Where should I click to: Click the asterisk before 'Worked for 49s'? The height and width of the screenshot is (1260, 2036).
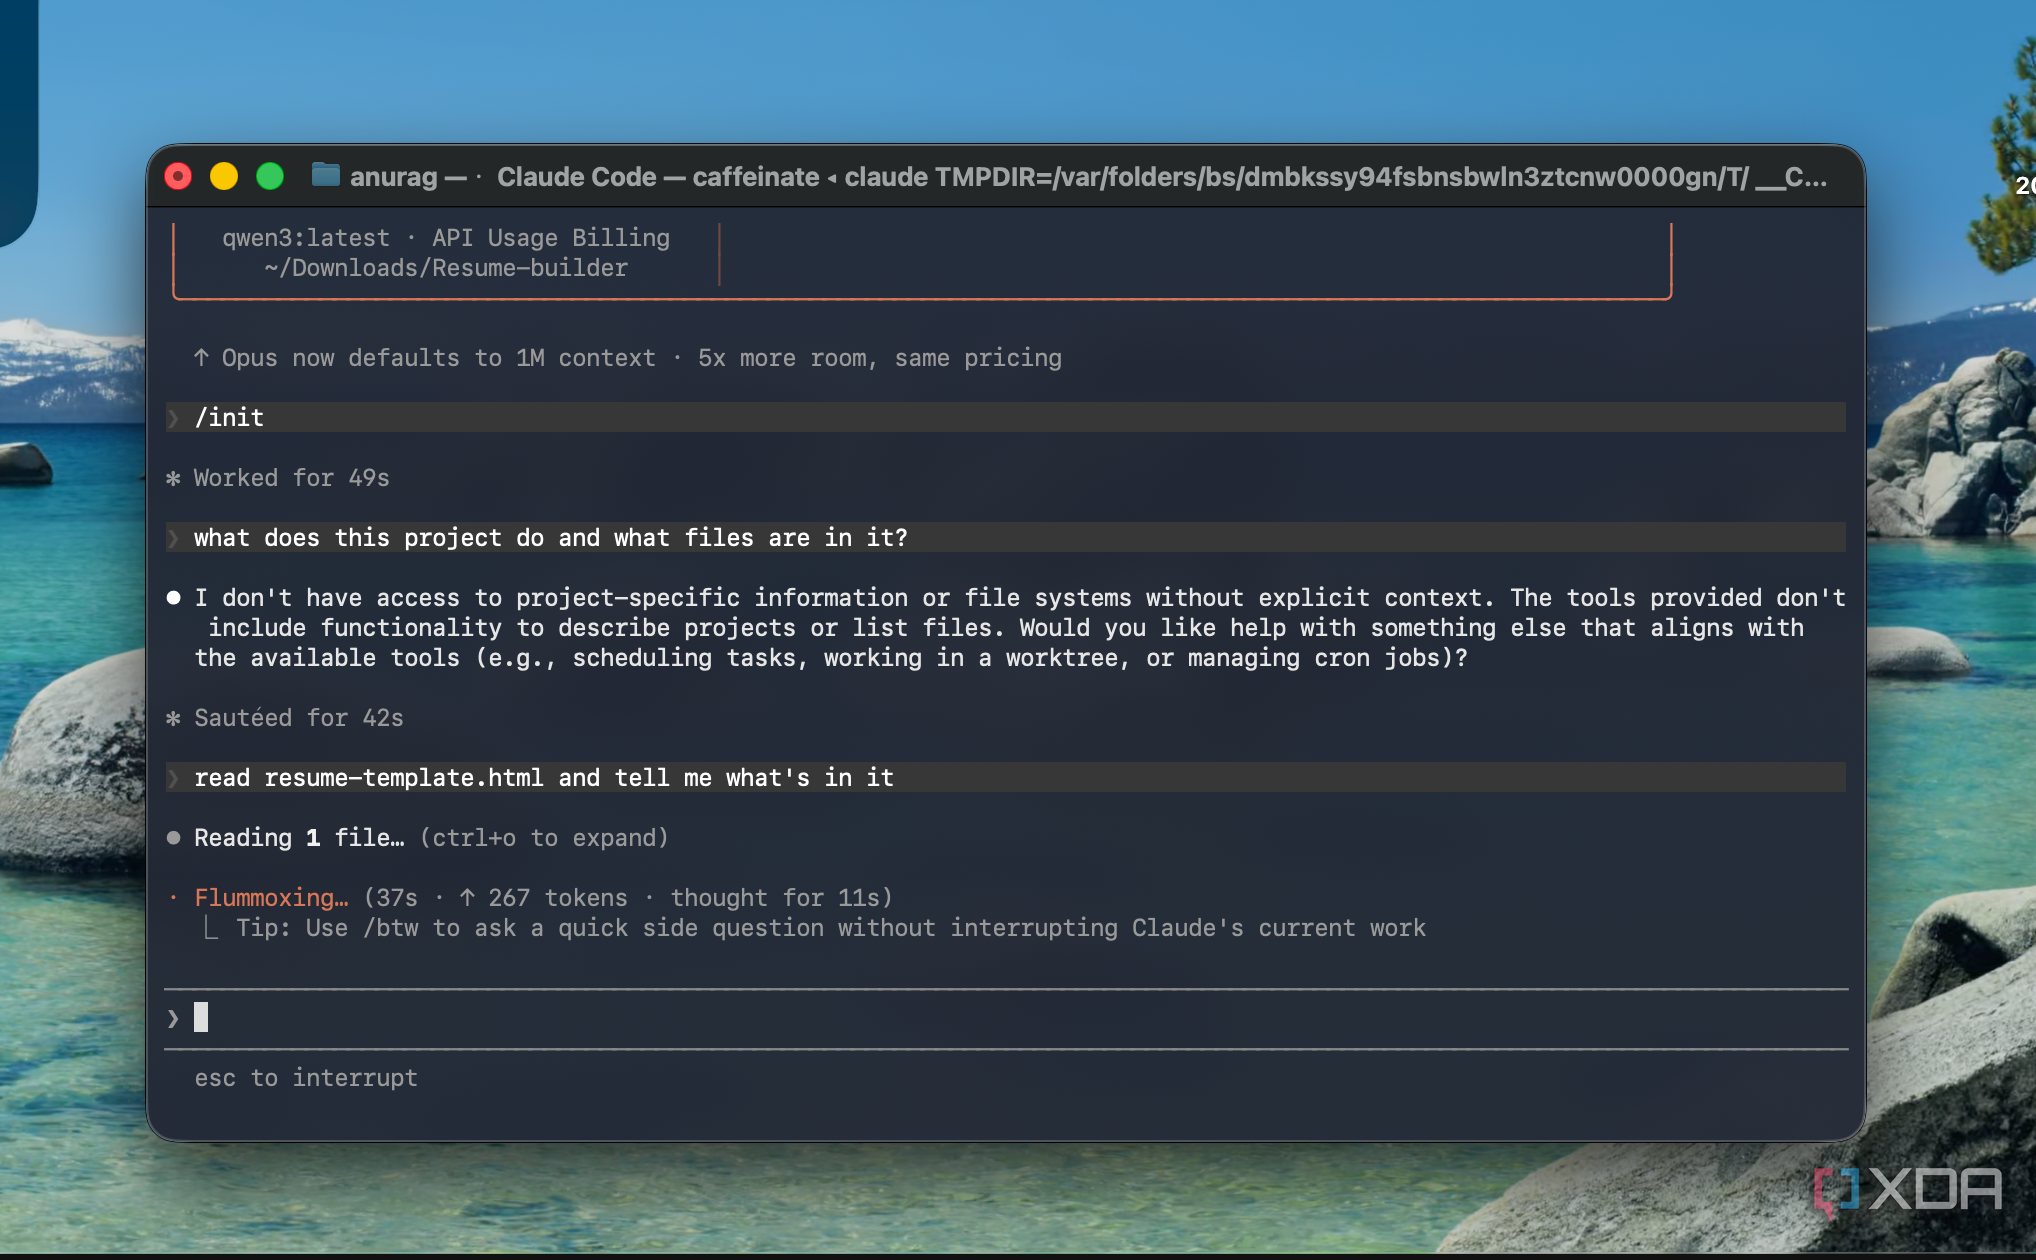[x=173, y=478]
